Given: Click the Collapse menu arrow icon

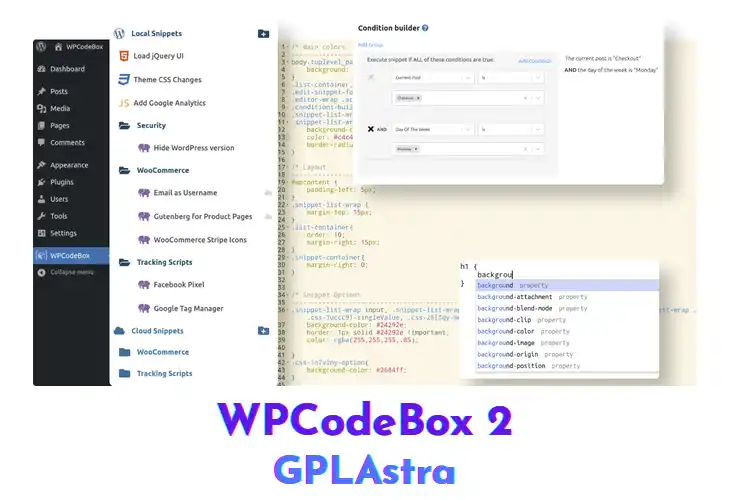Looking at the screenshot, I should [41, 272].
